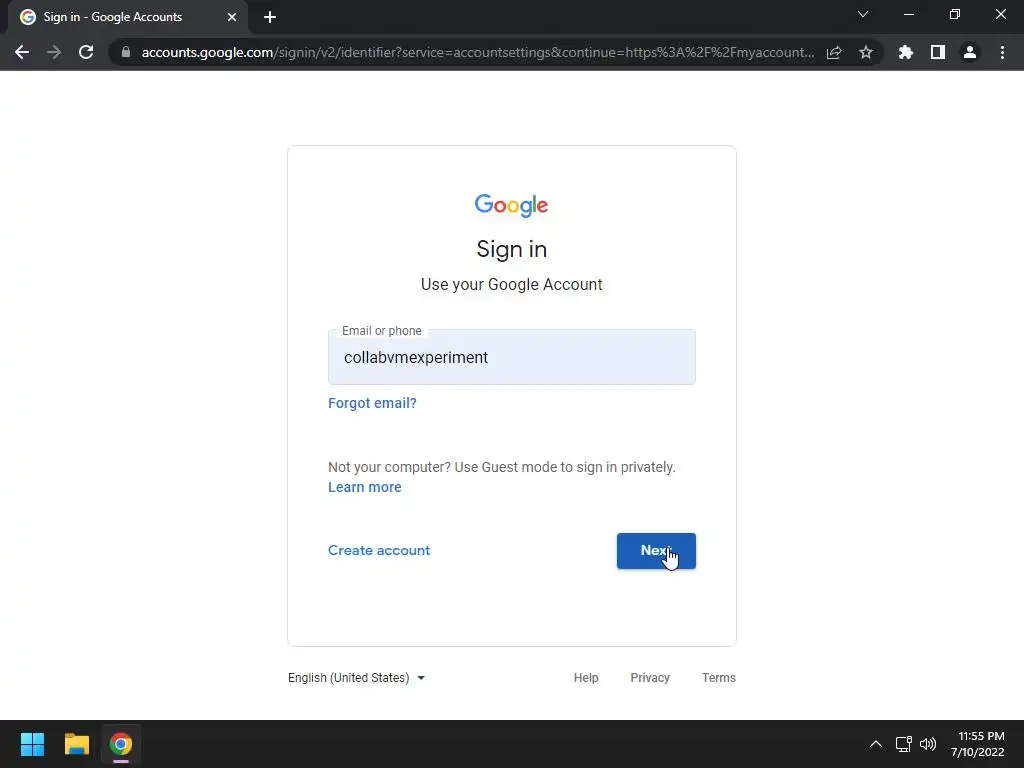Click the Create account link

tap(379, 551)
